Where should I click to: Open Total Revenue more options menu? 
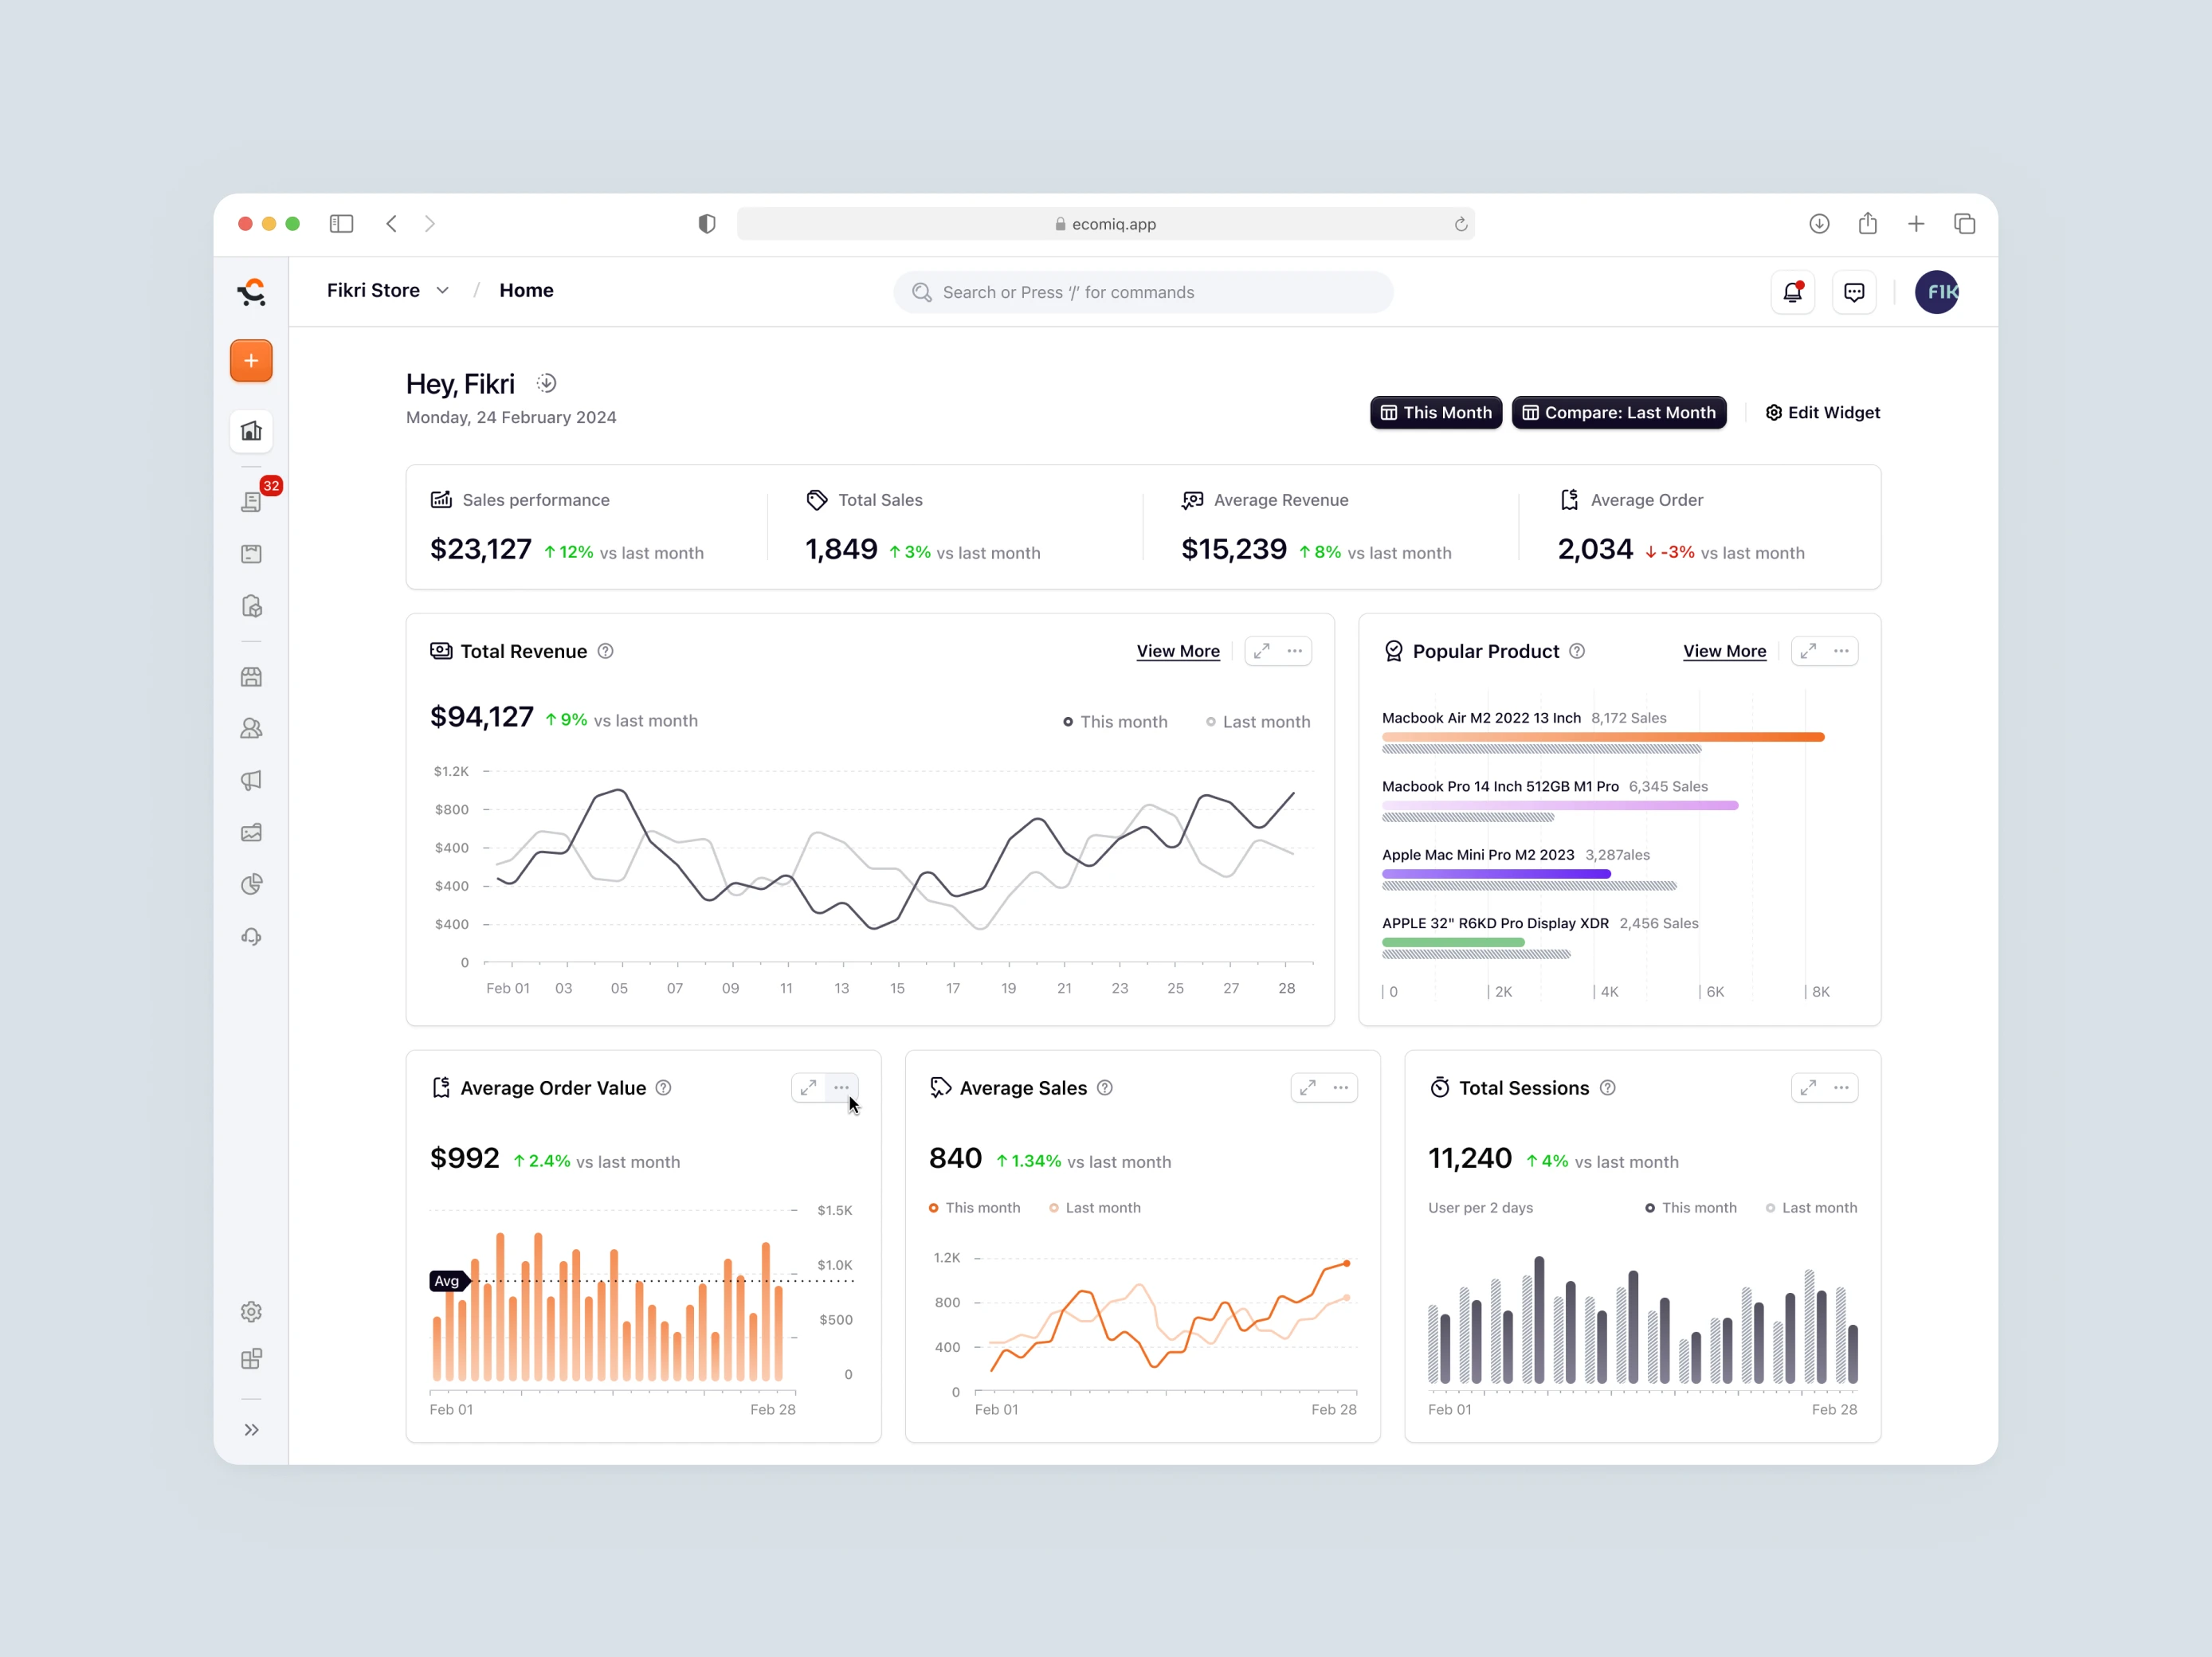pos(1295,651)
